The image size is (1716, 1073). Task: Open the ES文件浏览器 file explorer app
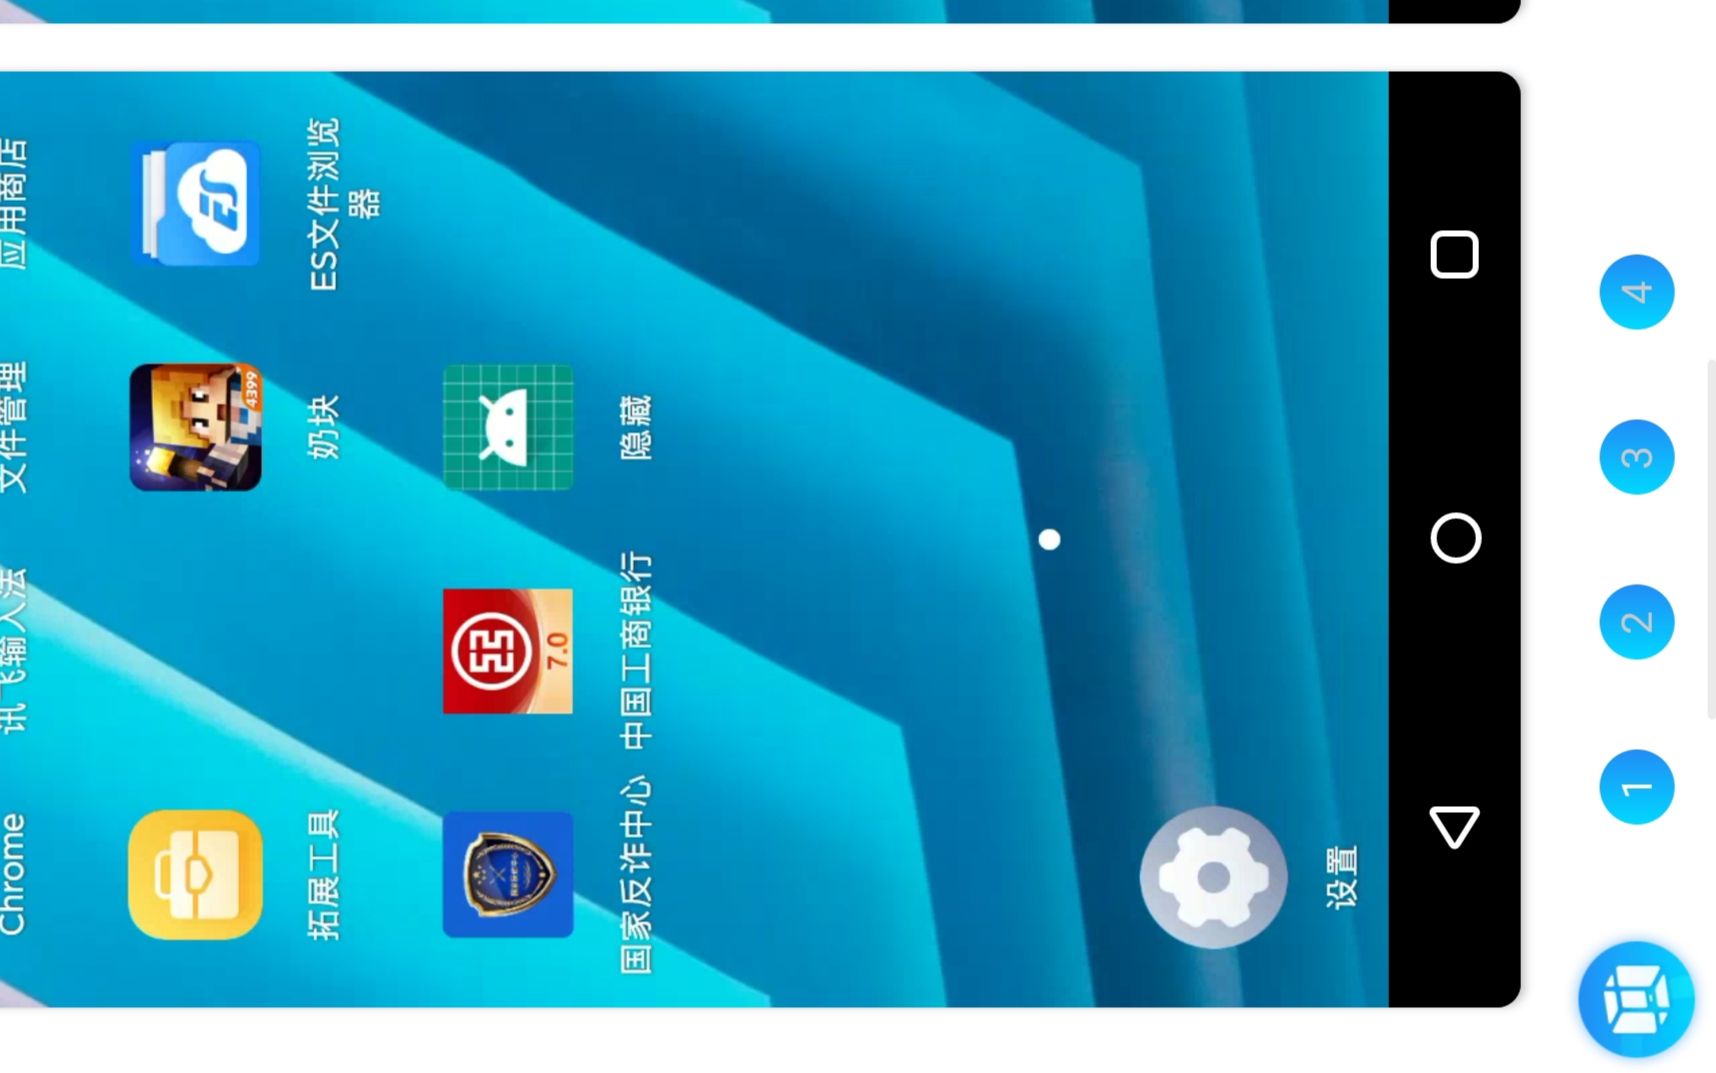196,204
